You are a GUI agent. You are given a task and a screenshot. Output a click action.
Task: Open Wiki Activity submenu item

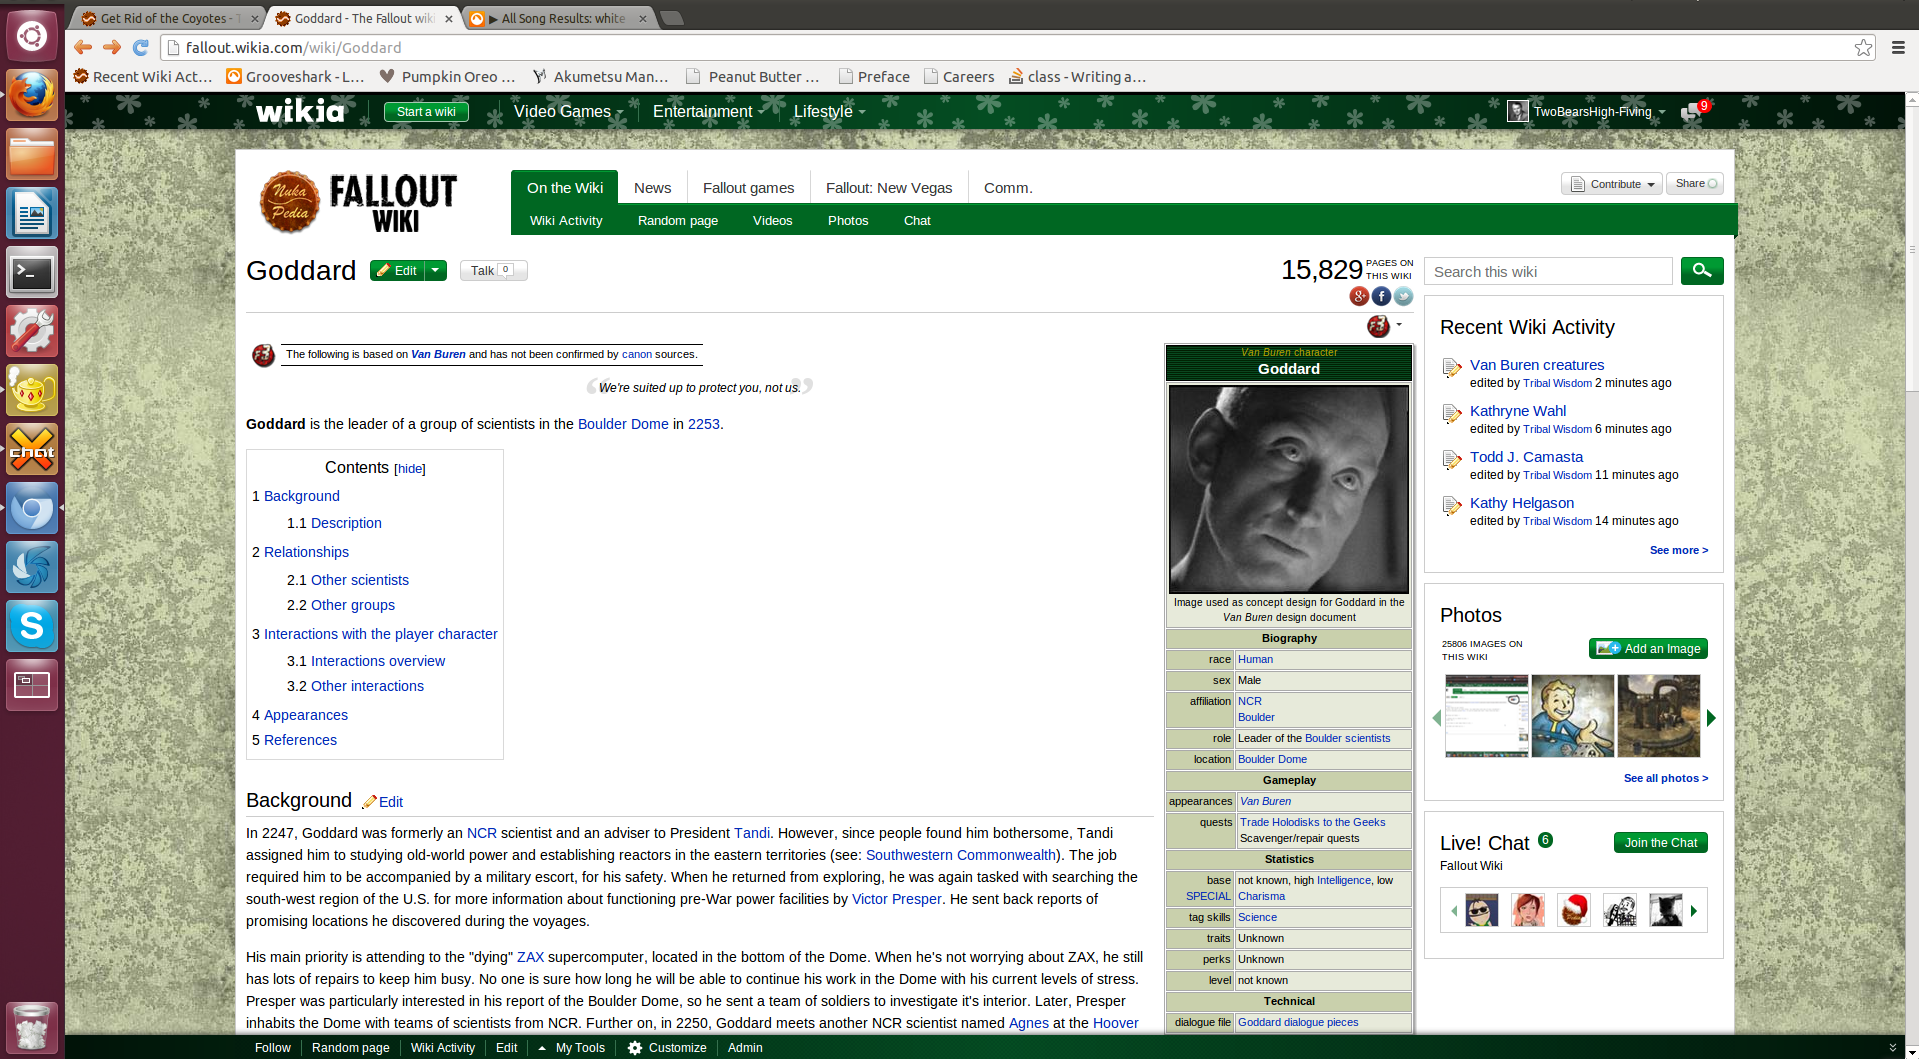pyautogui.click(x=566, y=220)
